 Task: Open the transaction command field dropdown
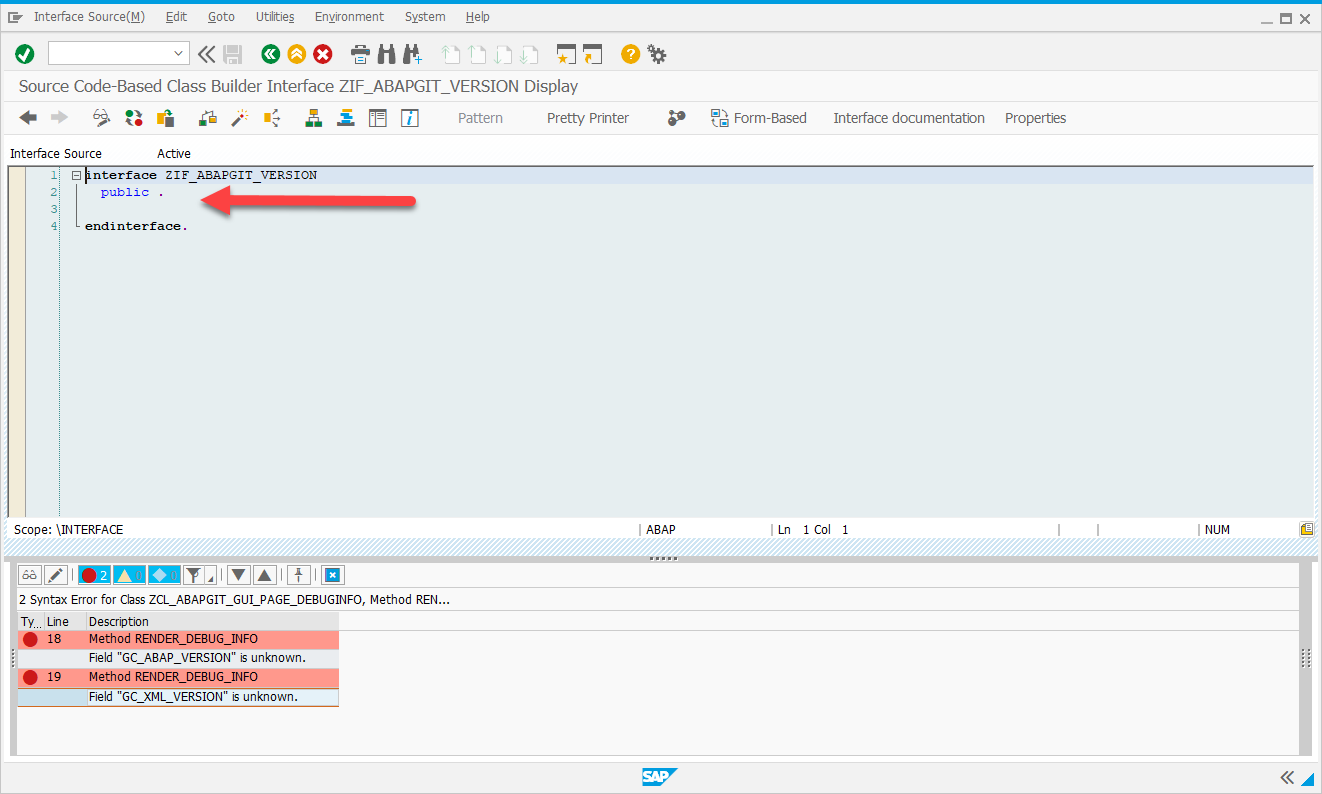point(179,54)
